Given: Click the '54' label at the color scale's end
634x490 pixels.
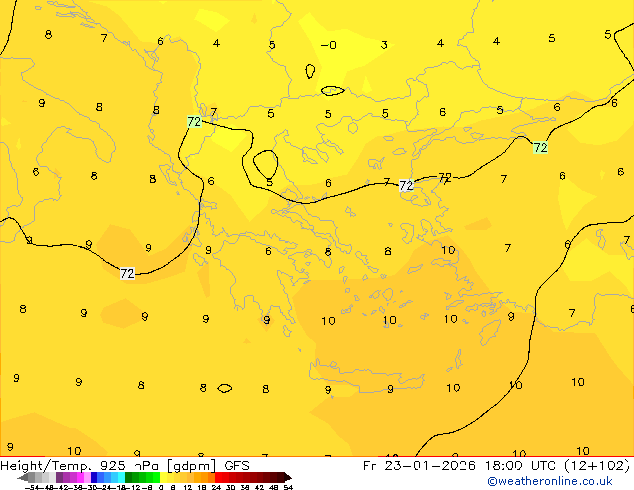Looking at the screenshot, I should [288, 487].
